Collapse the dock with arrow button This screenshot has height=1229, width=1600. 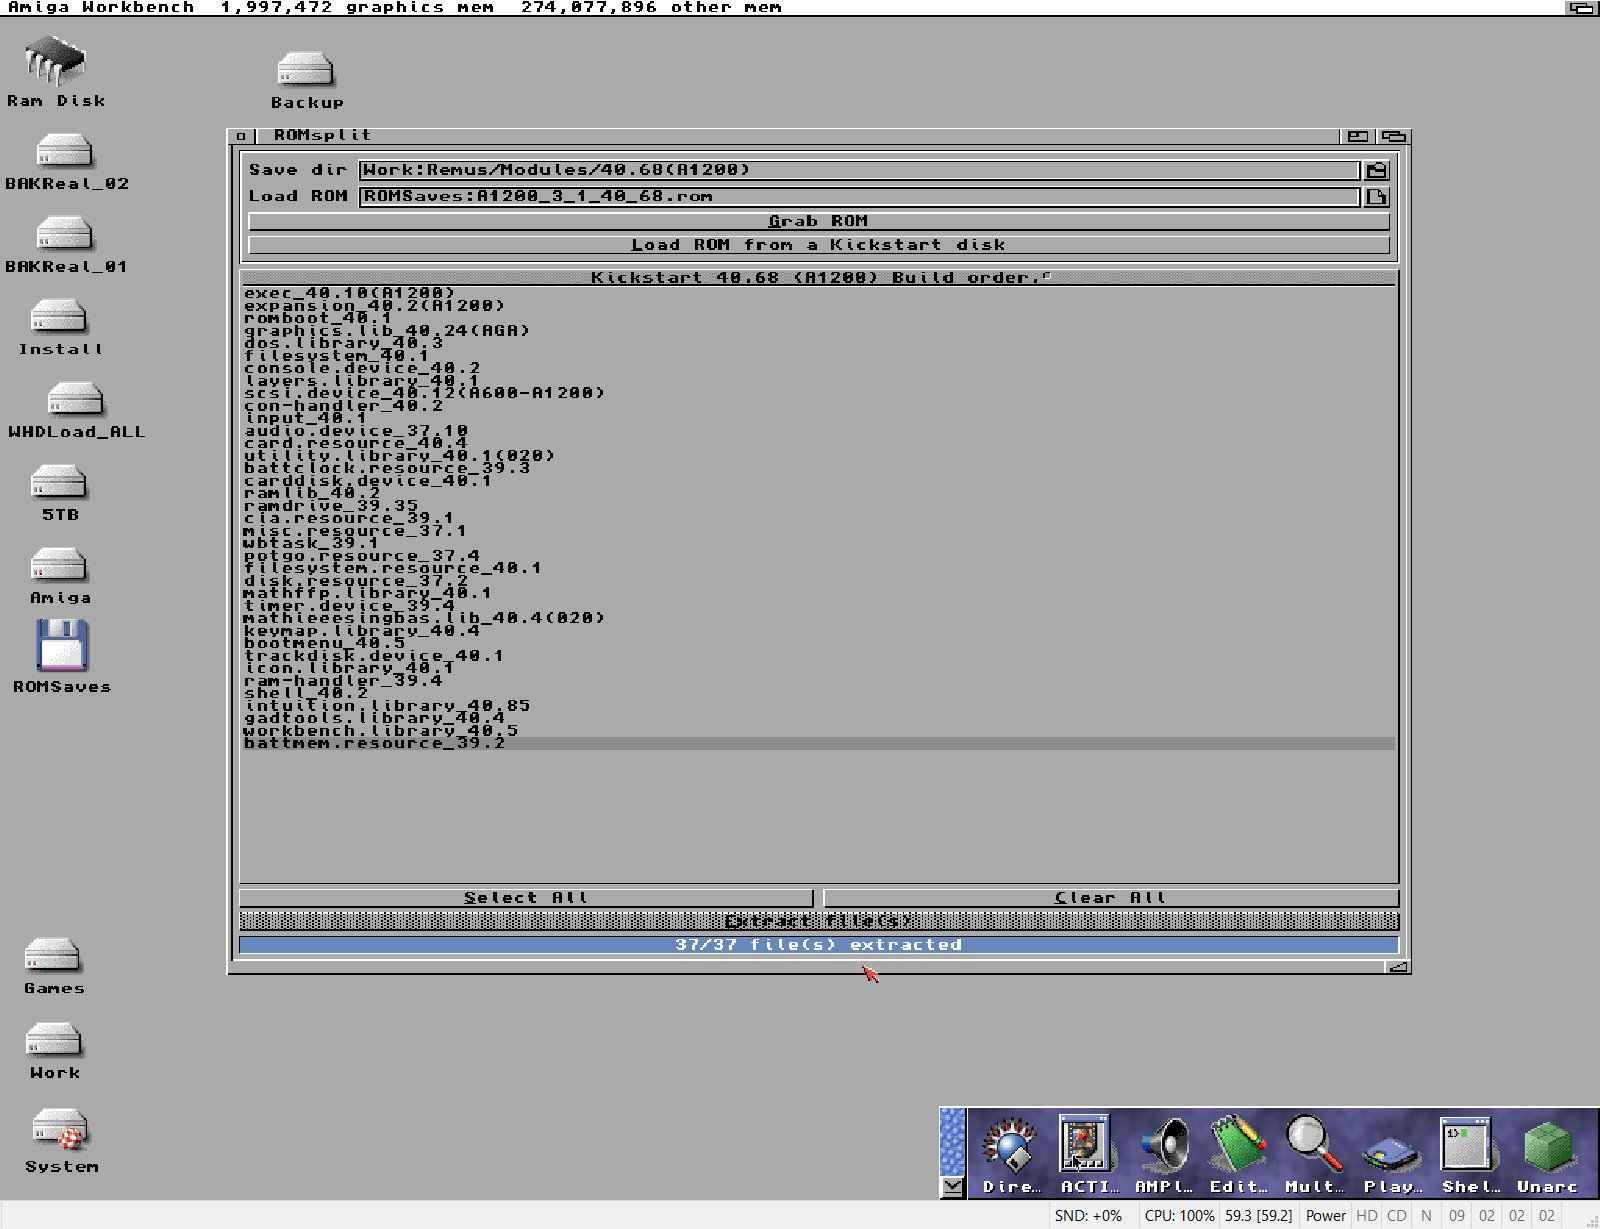pos(953,1187)
